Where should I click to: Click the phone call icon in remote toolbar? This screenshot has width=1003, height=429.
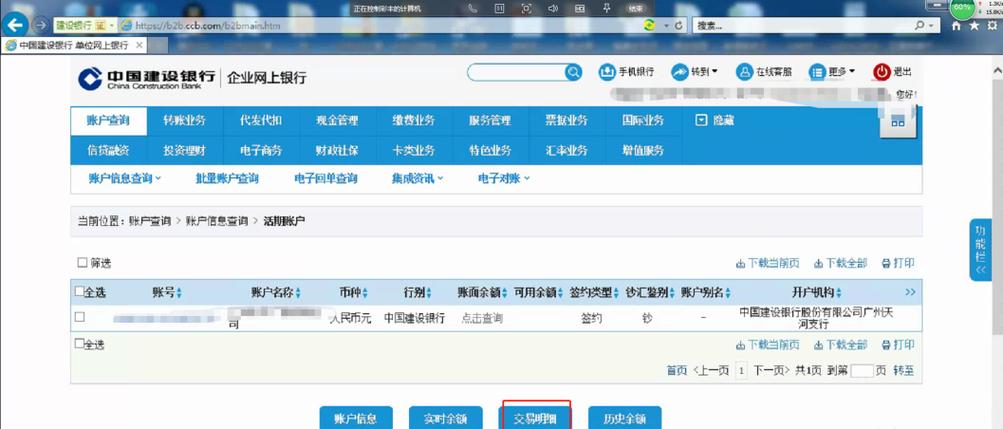473,8
